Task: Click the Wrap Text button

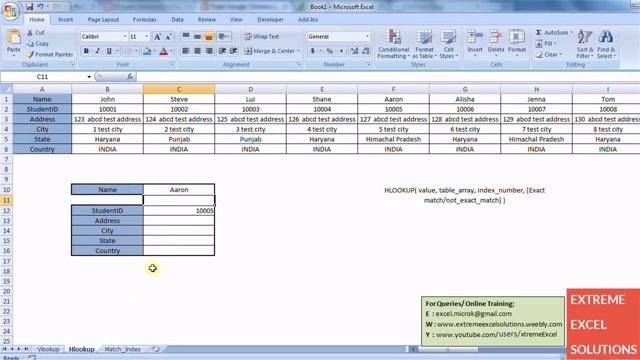Action: click(x=262, y=37)
